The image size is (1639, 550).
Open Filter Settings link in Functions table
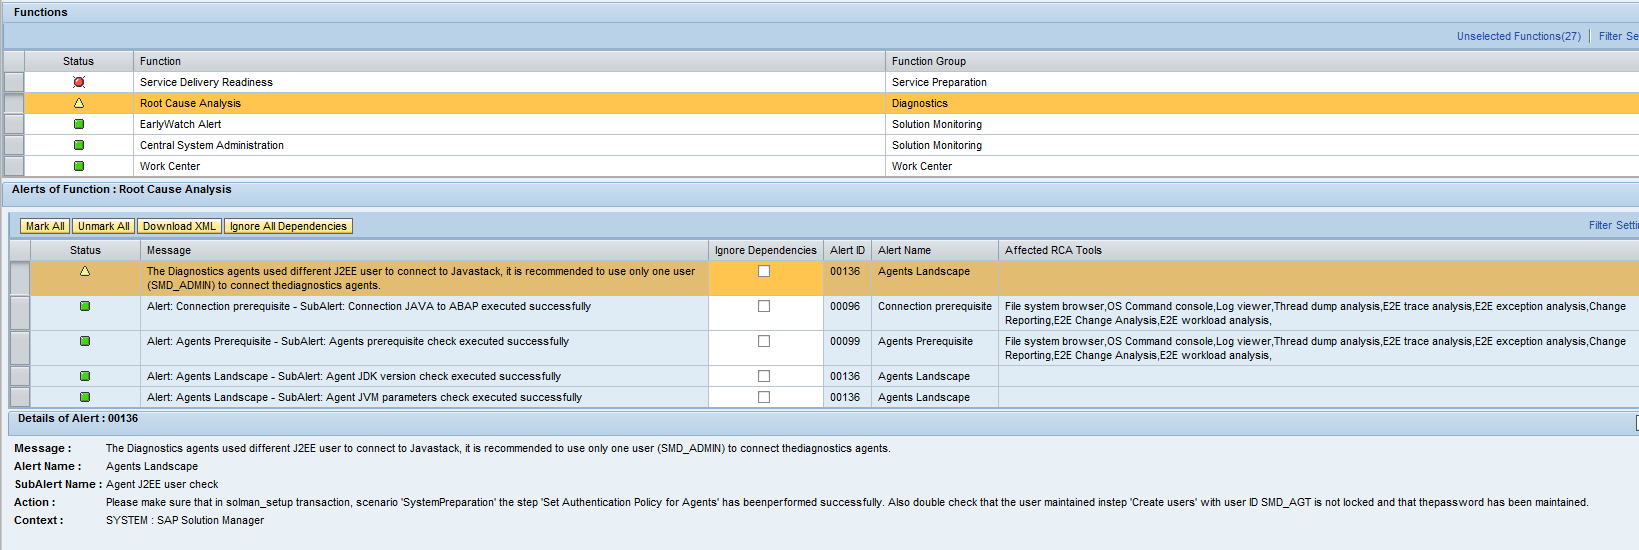tap(1618, 36)
